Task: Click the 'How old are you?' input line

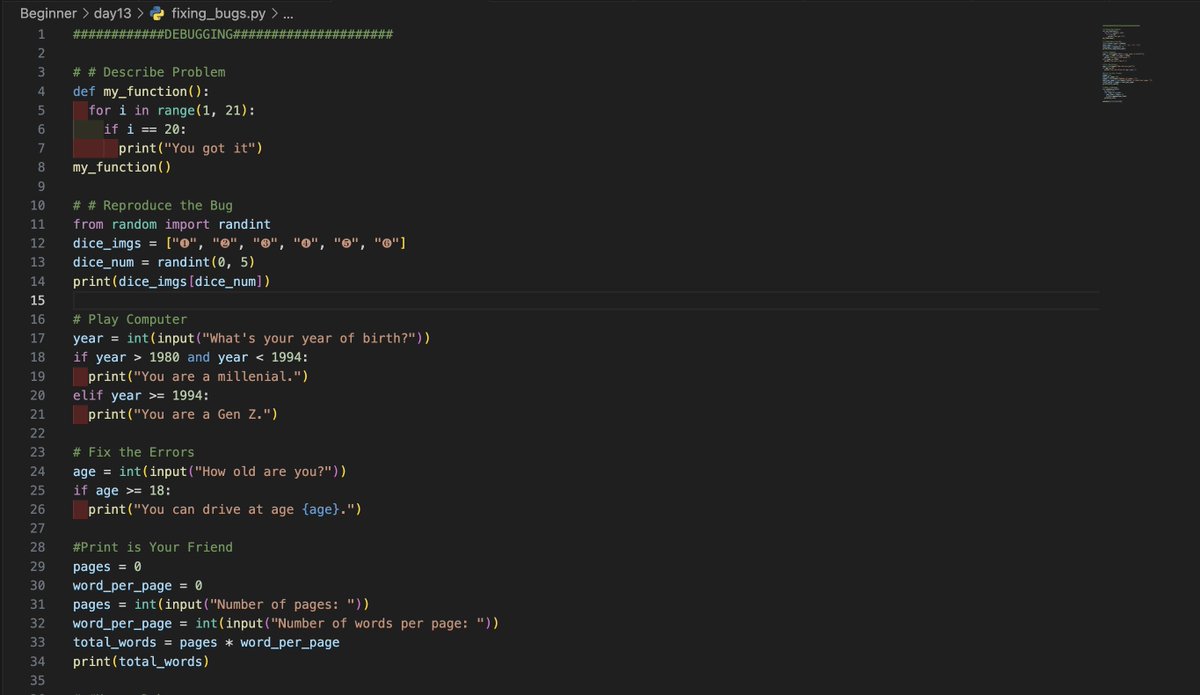Action: point(210,471)
